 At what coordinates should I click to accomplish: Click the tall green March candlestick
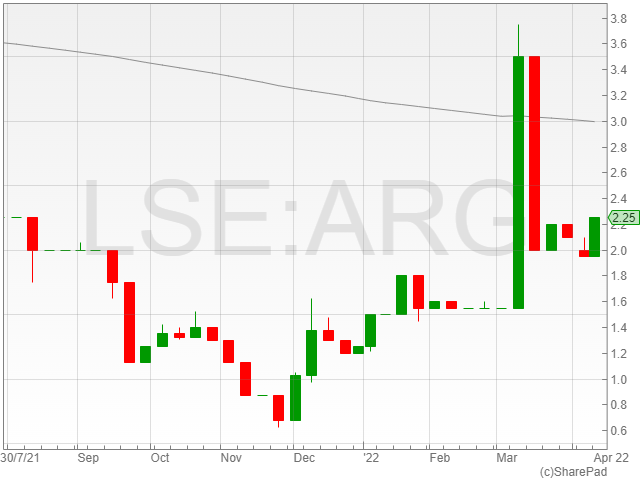point(518,180)
